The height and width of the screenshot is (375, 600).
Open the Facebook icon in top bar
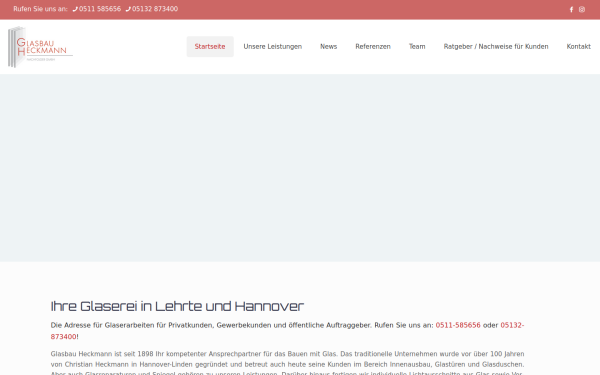(x=571, y=9)
